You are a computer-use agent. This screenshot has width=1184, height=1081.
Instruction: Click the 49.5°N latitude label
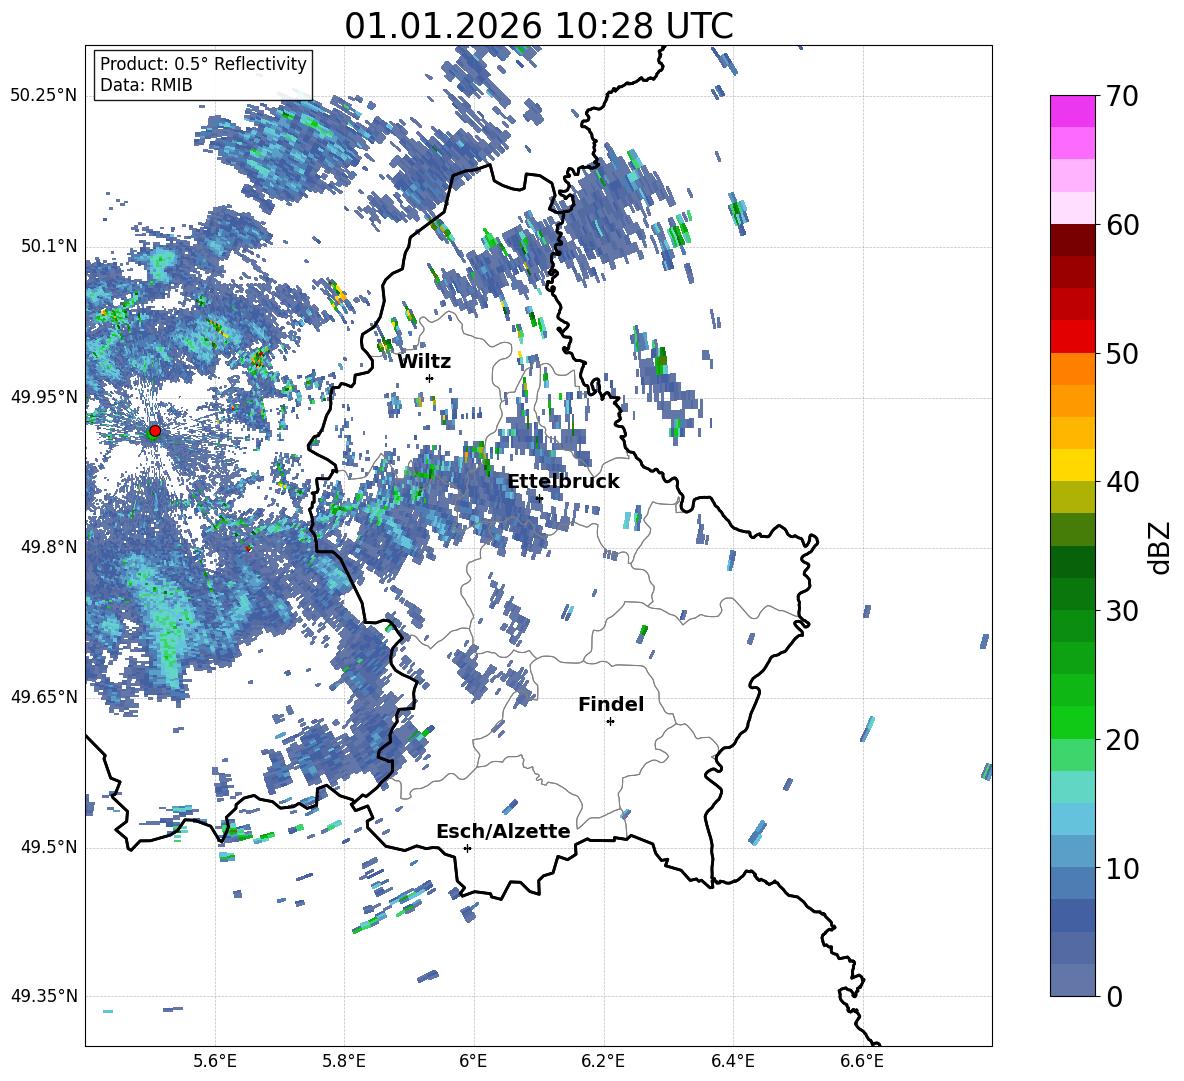pos(48,847)
